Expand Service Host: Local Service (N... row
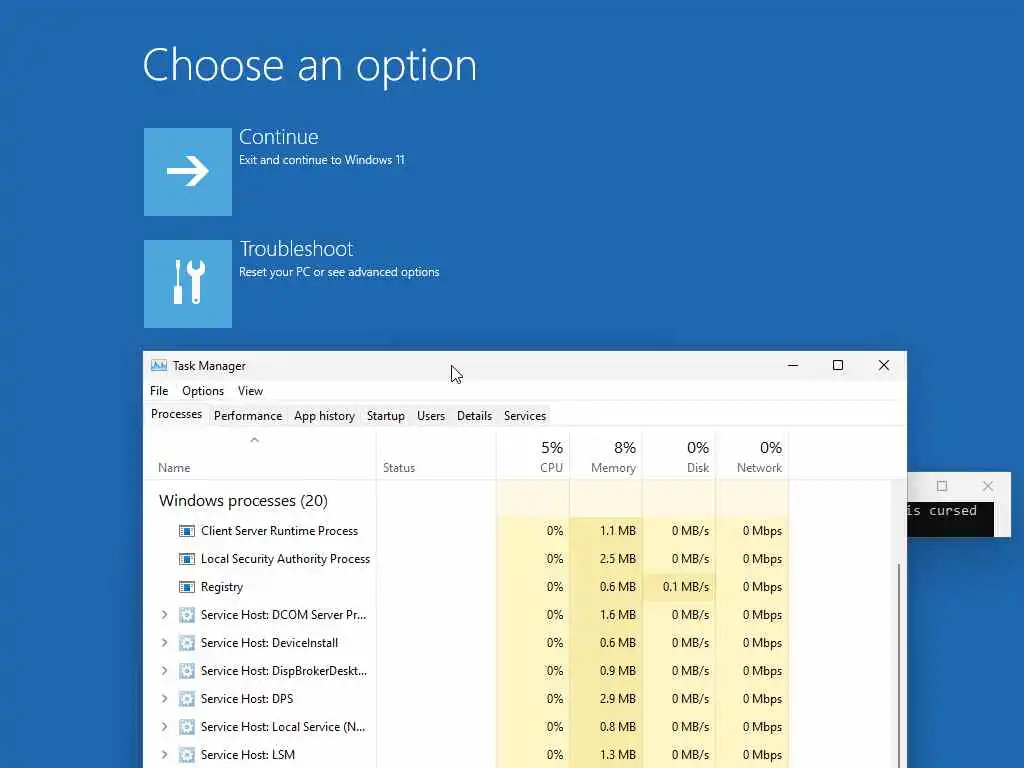Viewport: 1024px width, 768px height. (x=165, y=727)
